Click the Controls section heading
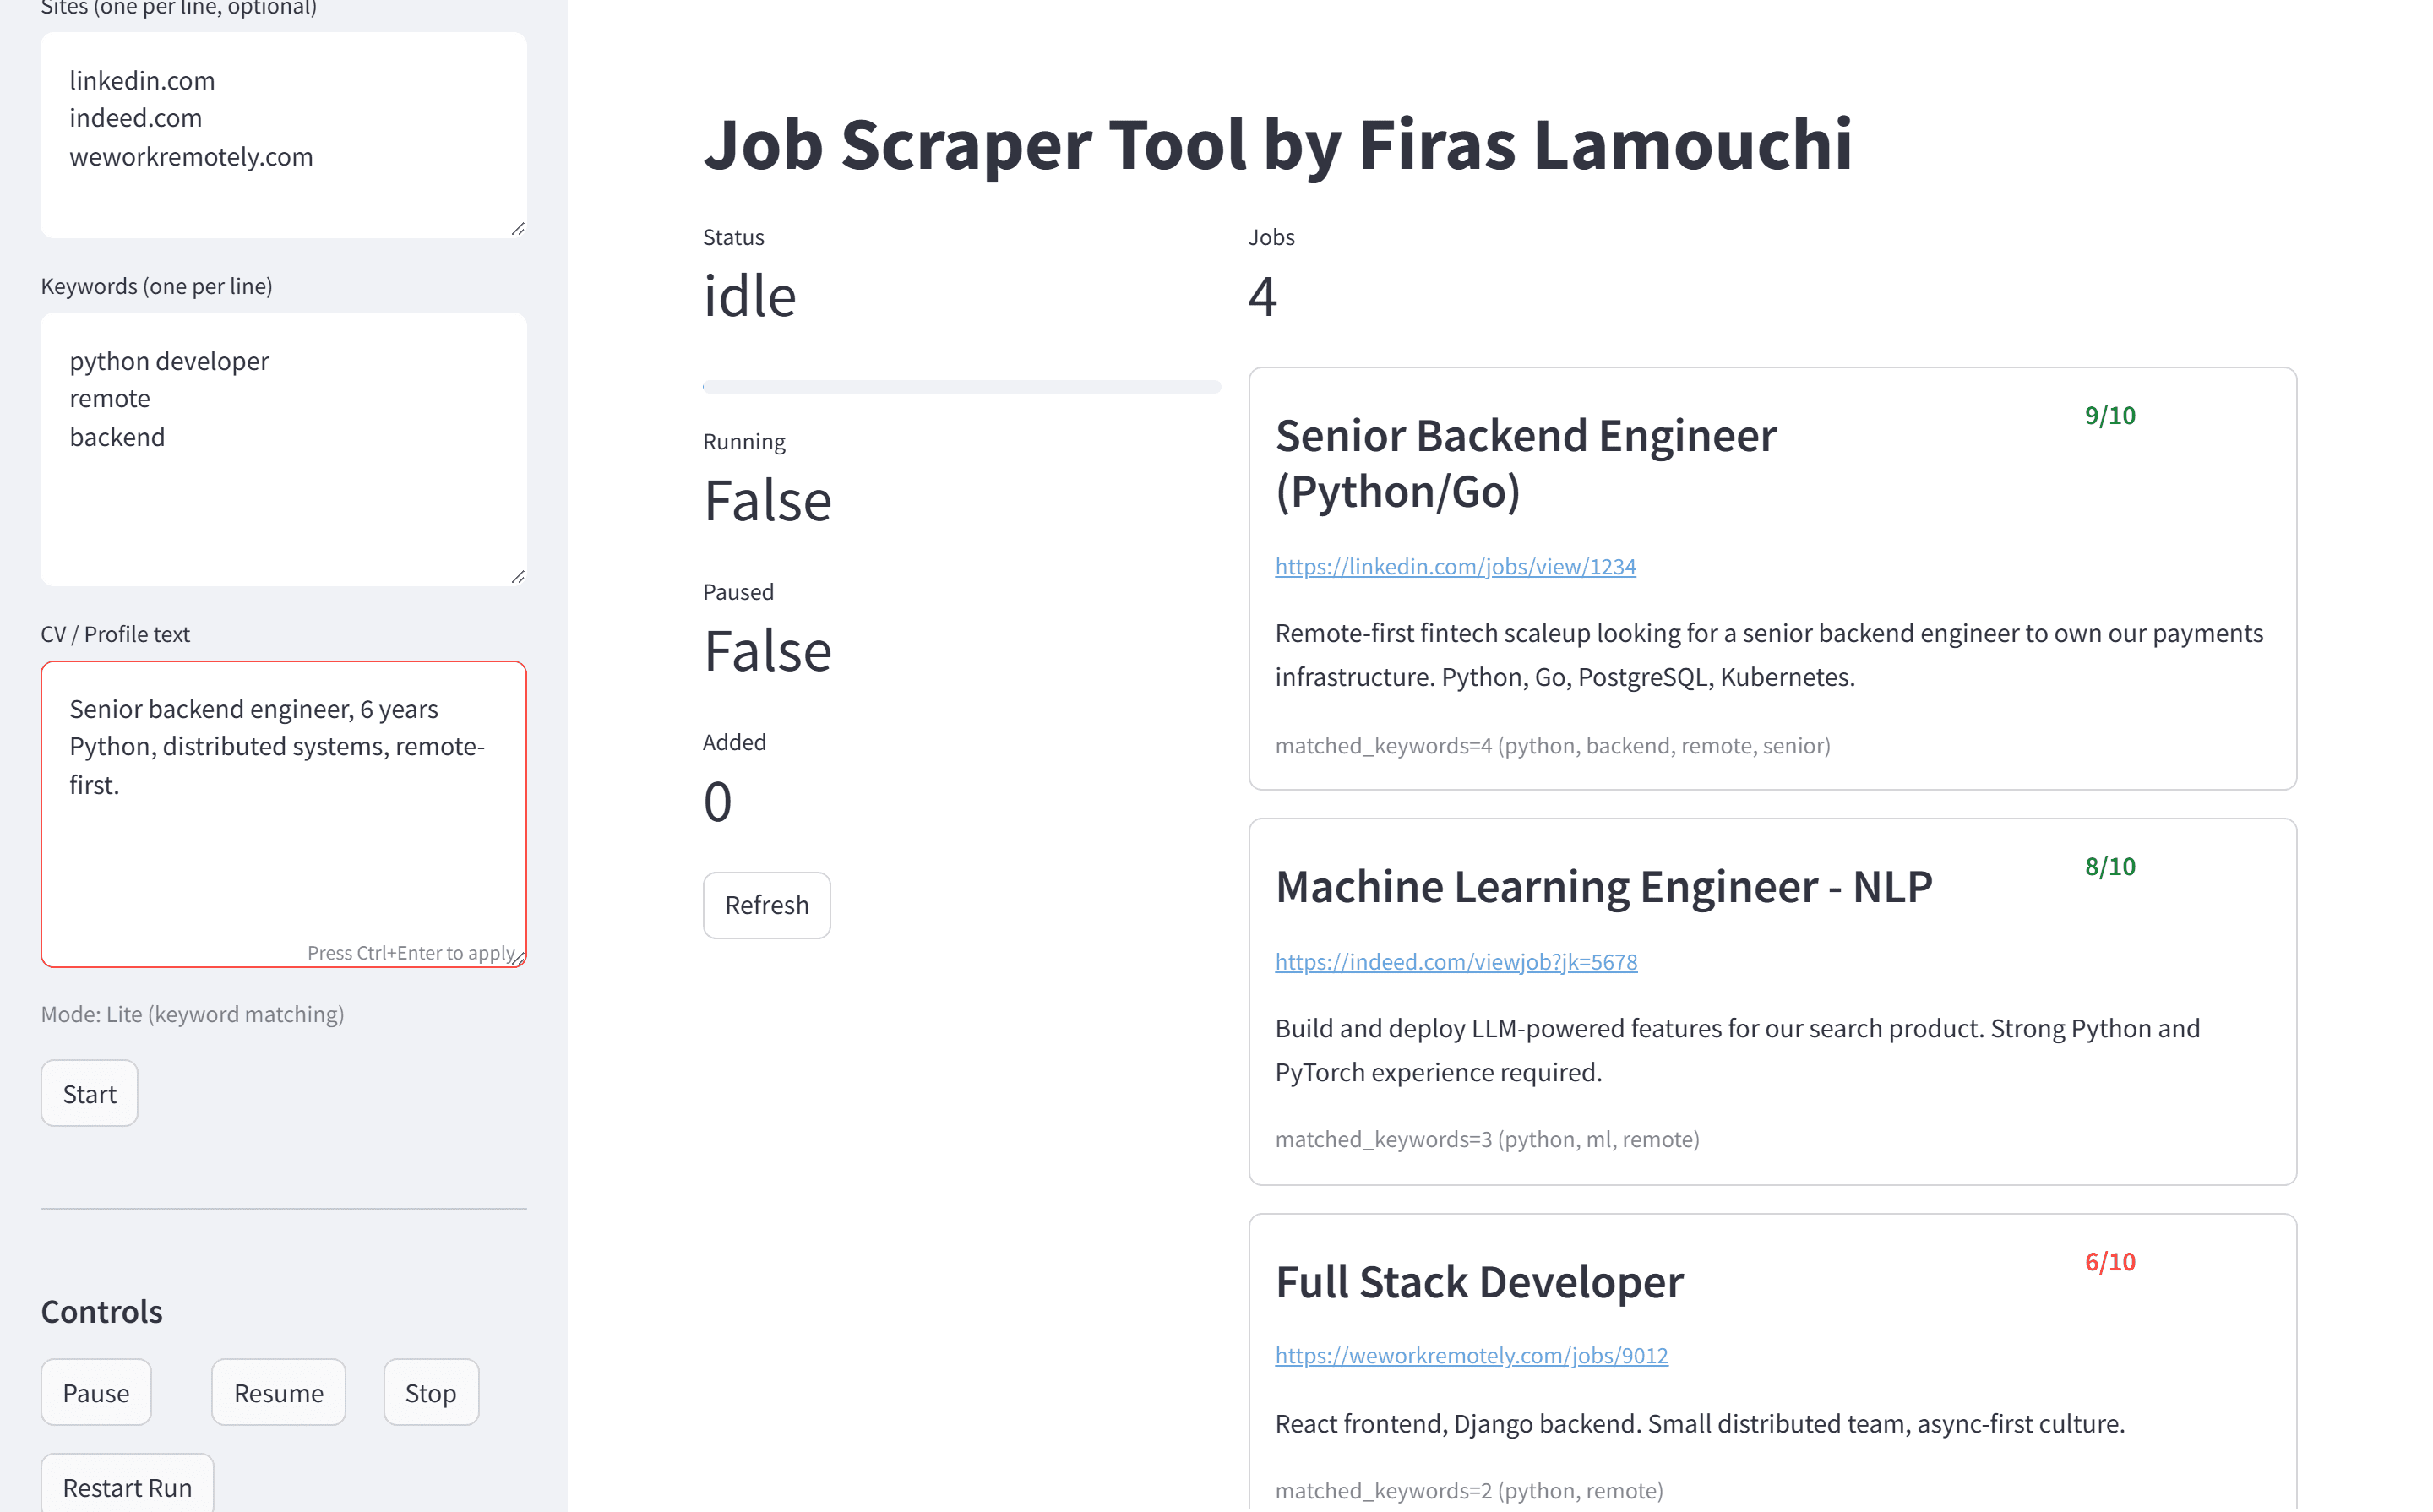 [102, 1311]
